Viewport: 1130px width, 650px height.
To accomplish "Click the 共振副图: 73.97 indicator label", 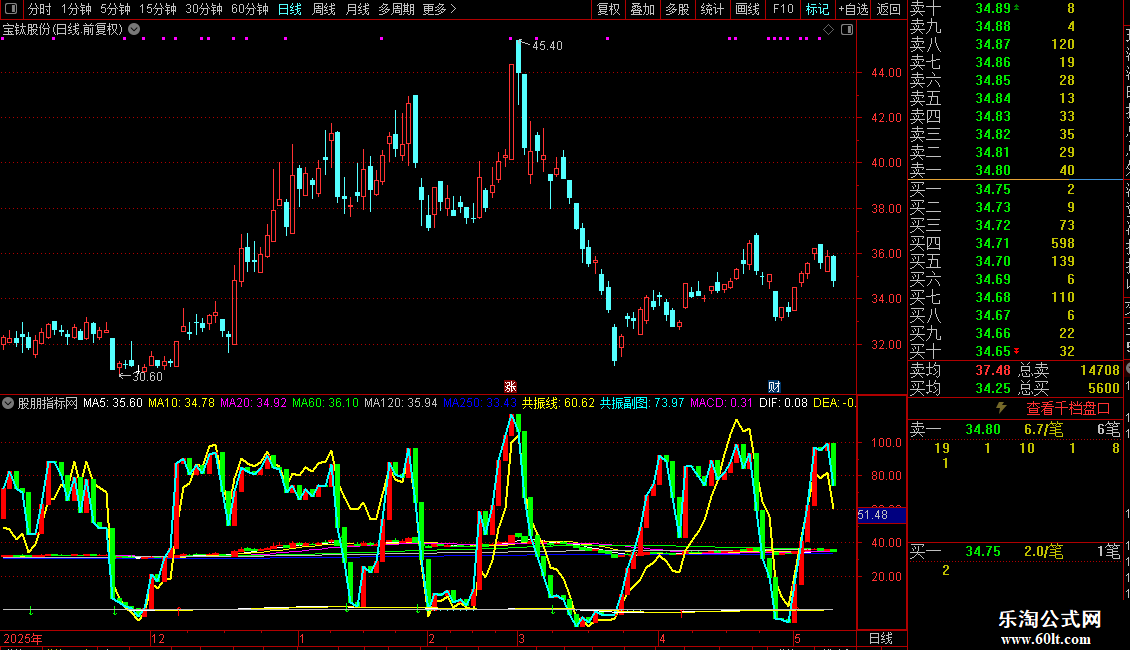I will [642, 403].
